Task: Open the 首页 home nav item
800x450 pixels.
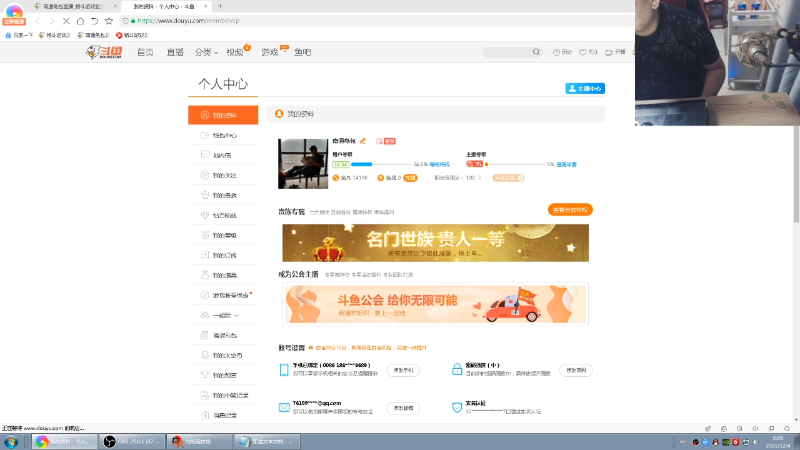Action: [145, 52]
